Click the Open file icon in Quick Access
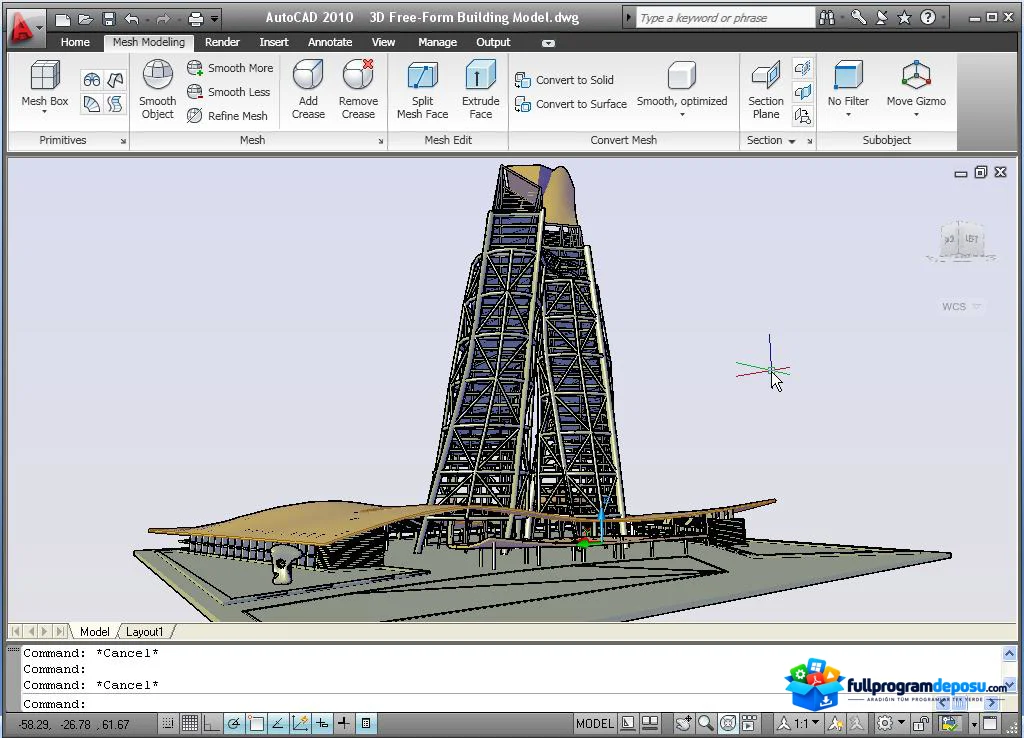This screenshot has width=1024, height=738. (x=86, y=19)
